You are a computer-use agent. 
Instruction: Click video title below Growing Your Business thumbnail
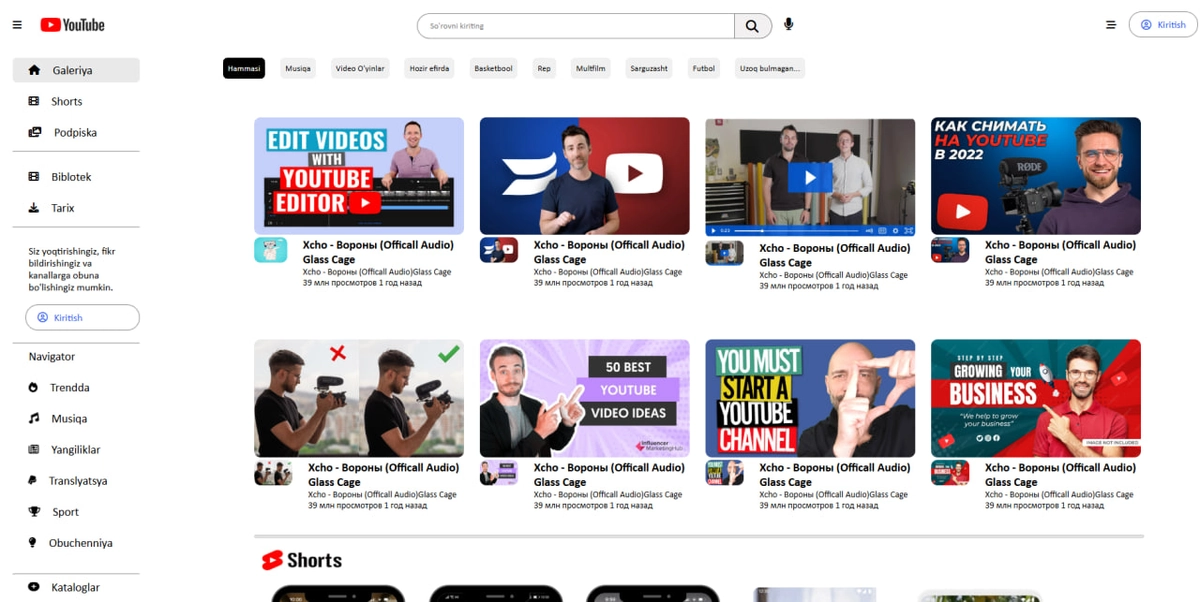pyautogui.click(x=1060, y=474)
